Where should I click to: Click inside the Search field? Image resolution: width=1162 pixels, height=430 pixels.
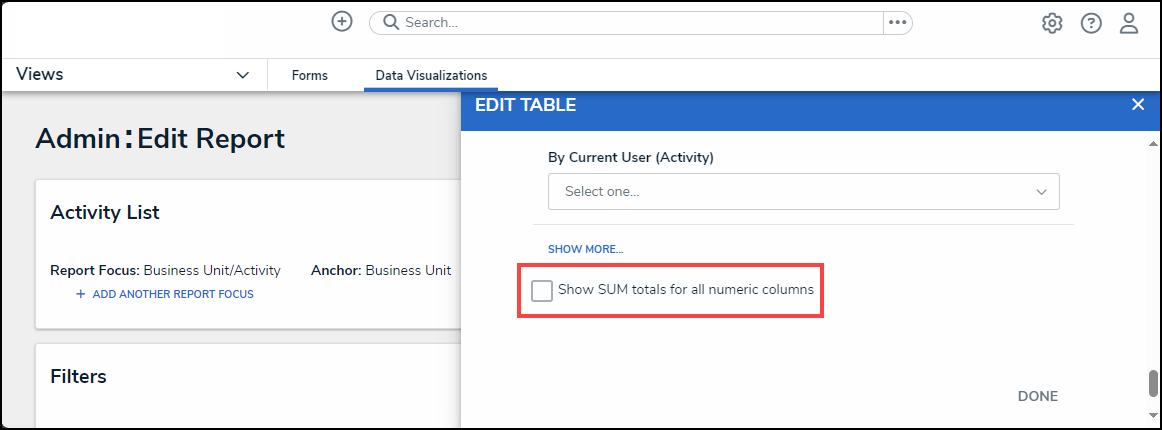tap(640, 22)
